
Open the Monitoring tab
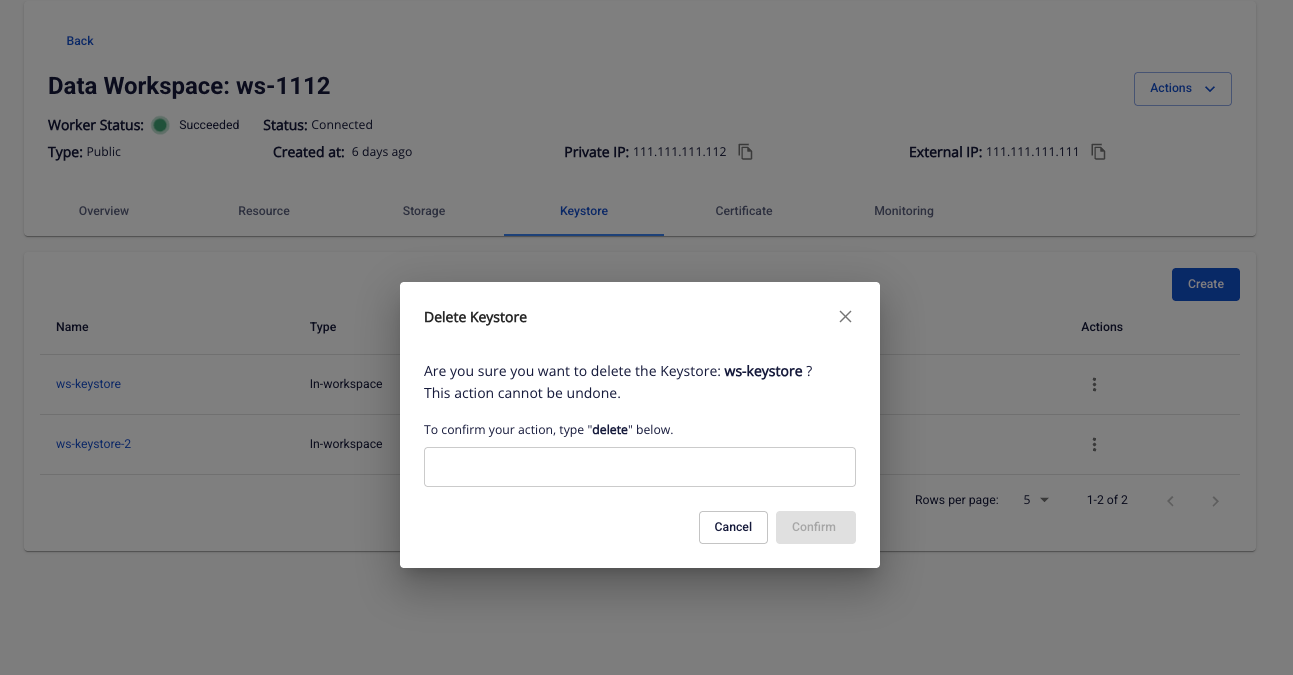pos(904,211)
